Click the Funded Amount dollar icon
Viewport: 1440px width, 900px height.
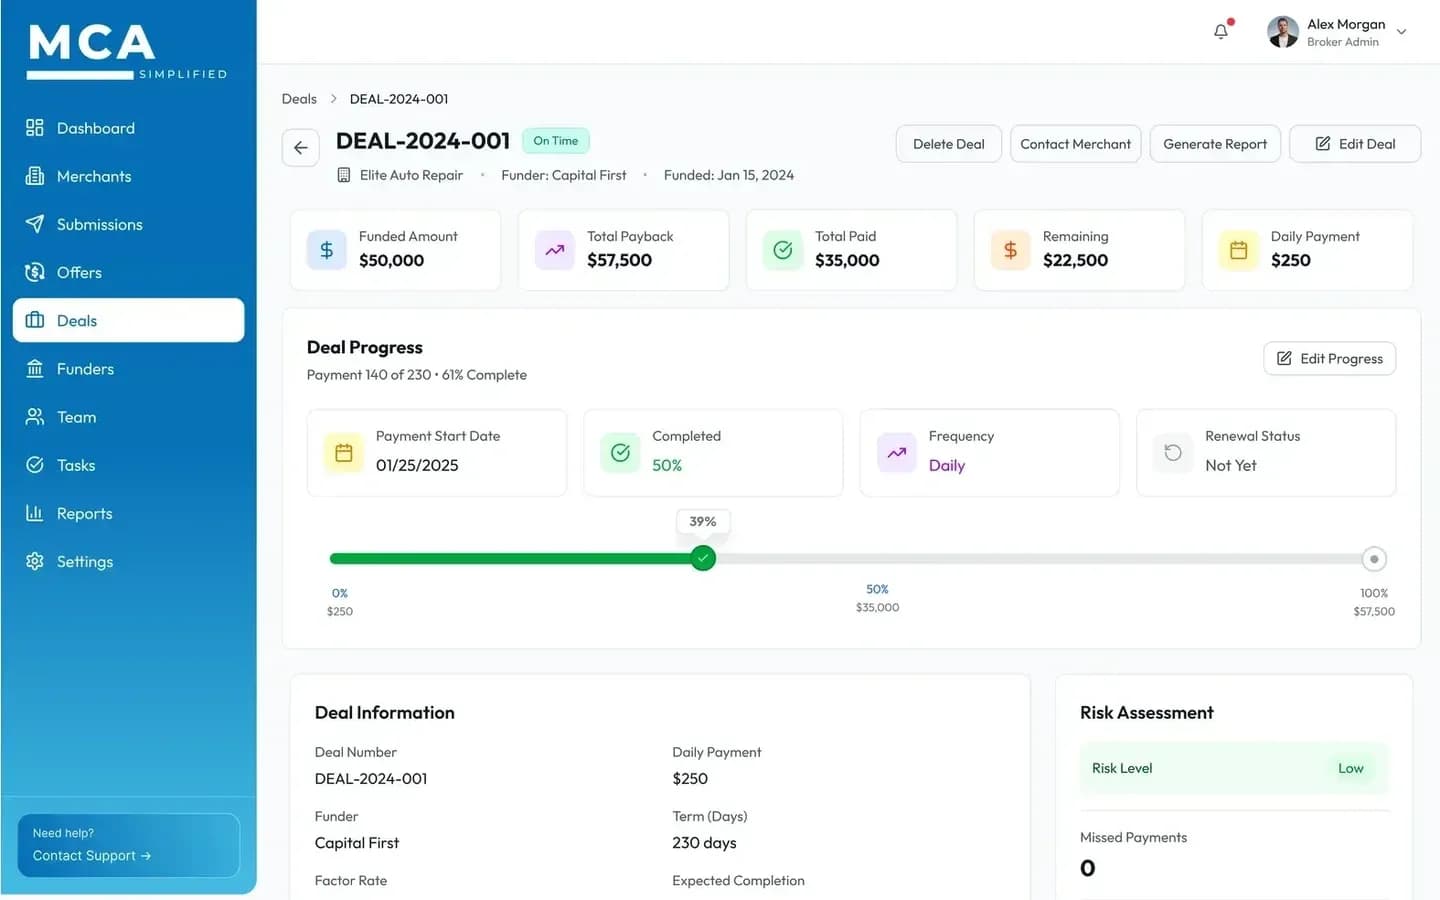(327, 250)
